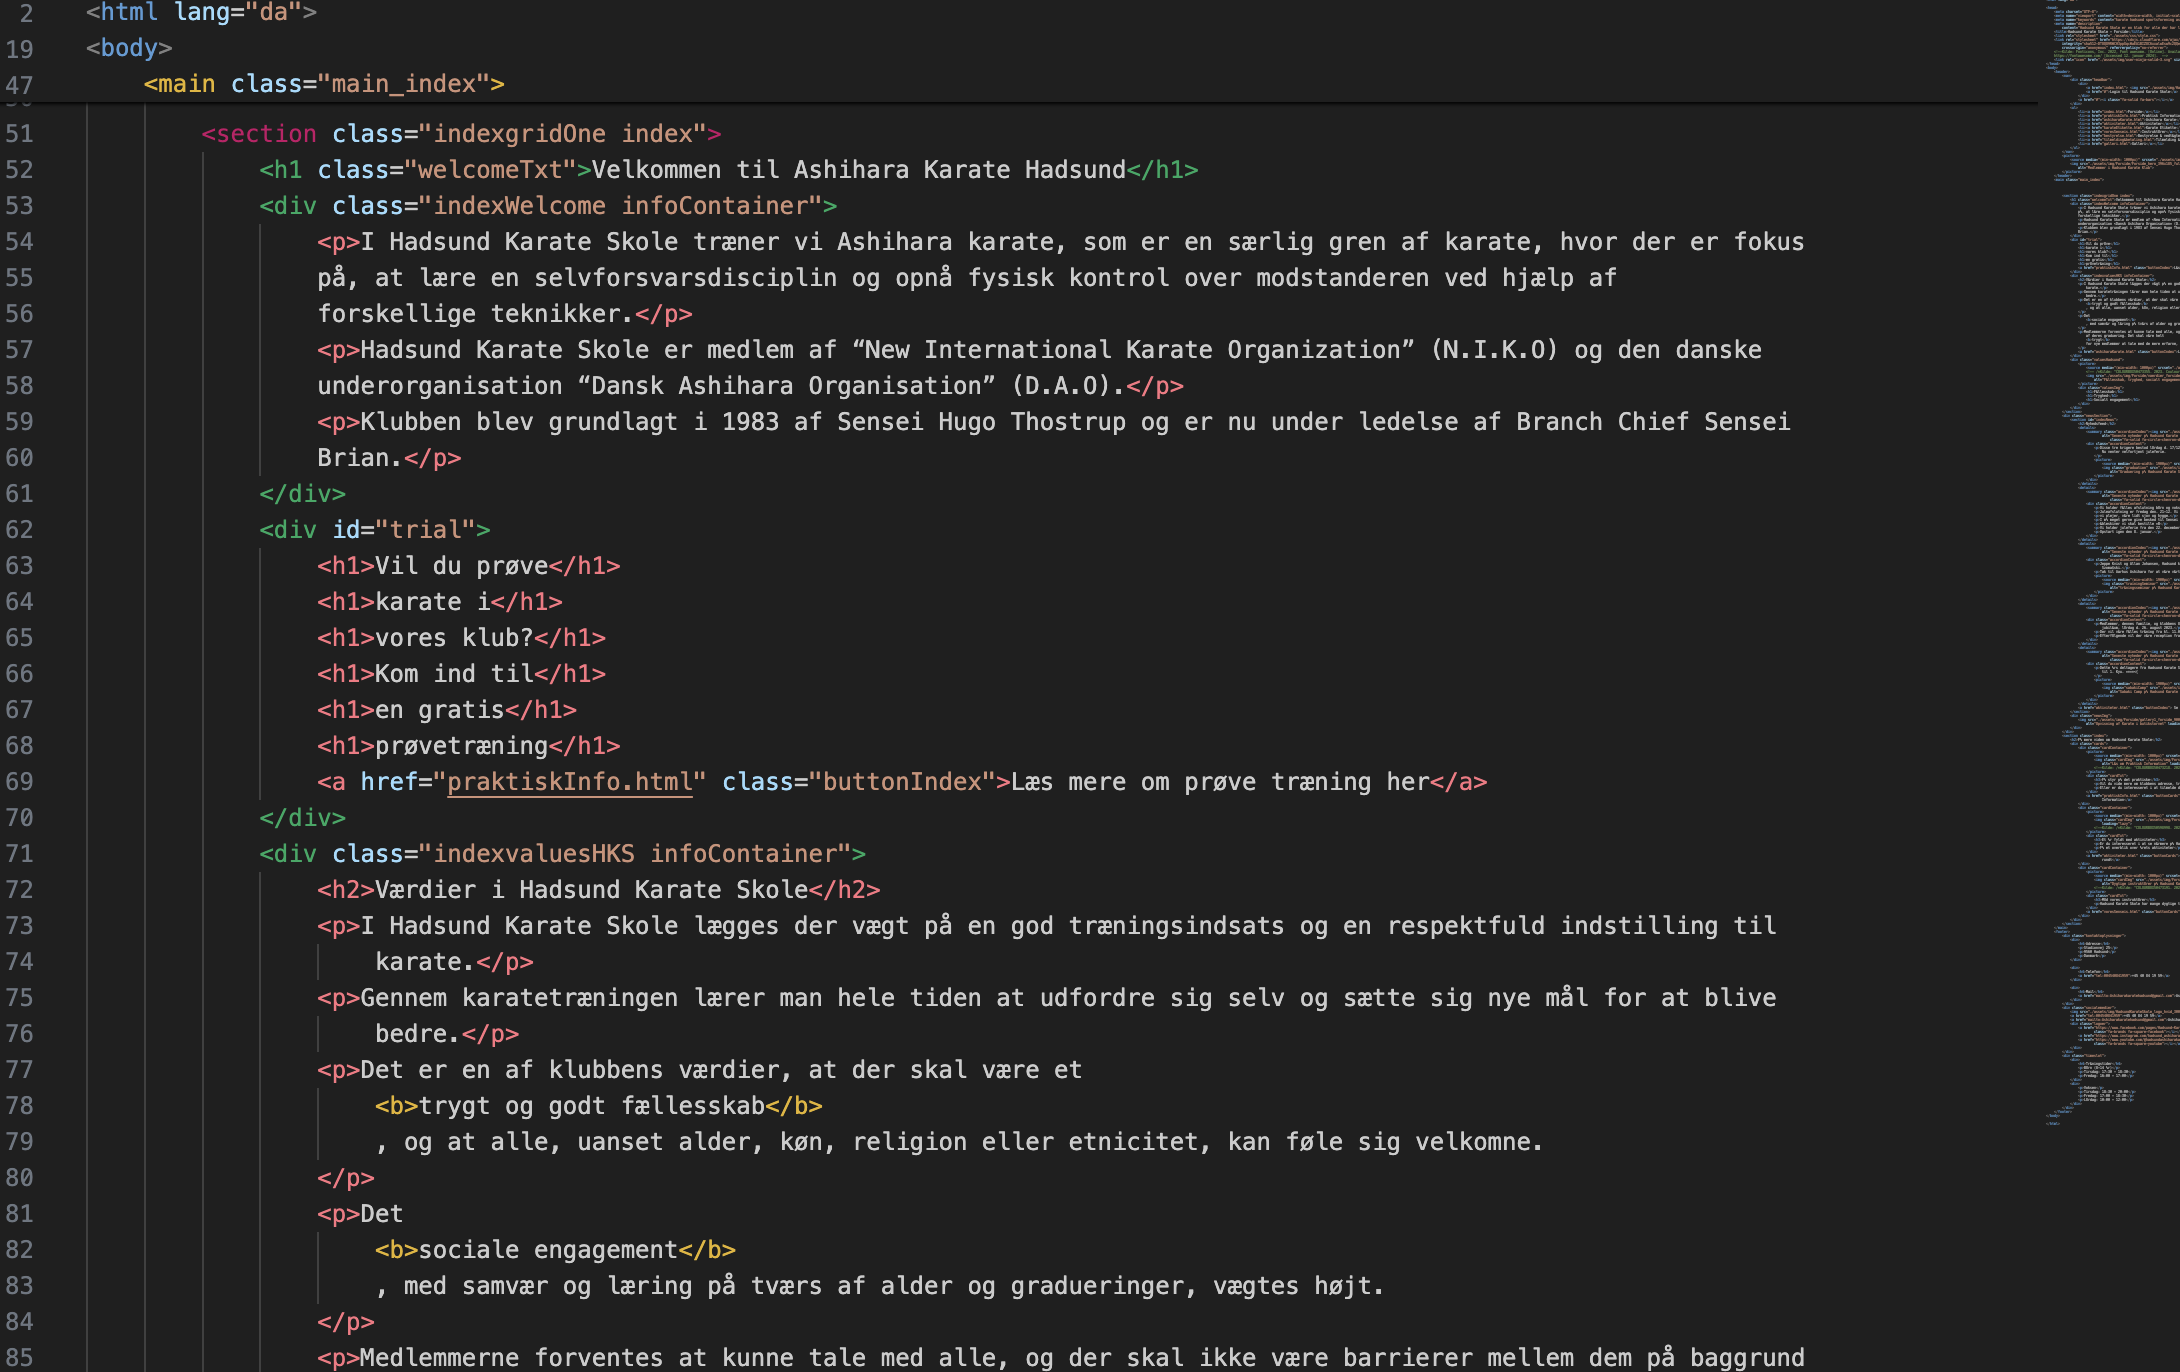Click text "lægges der vægt på en god træningsindsats"
This screenshot has width=2180, height=1372.
point(989,926)
